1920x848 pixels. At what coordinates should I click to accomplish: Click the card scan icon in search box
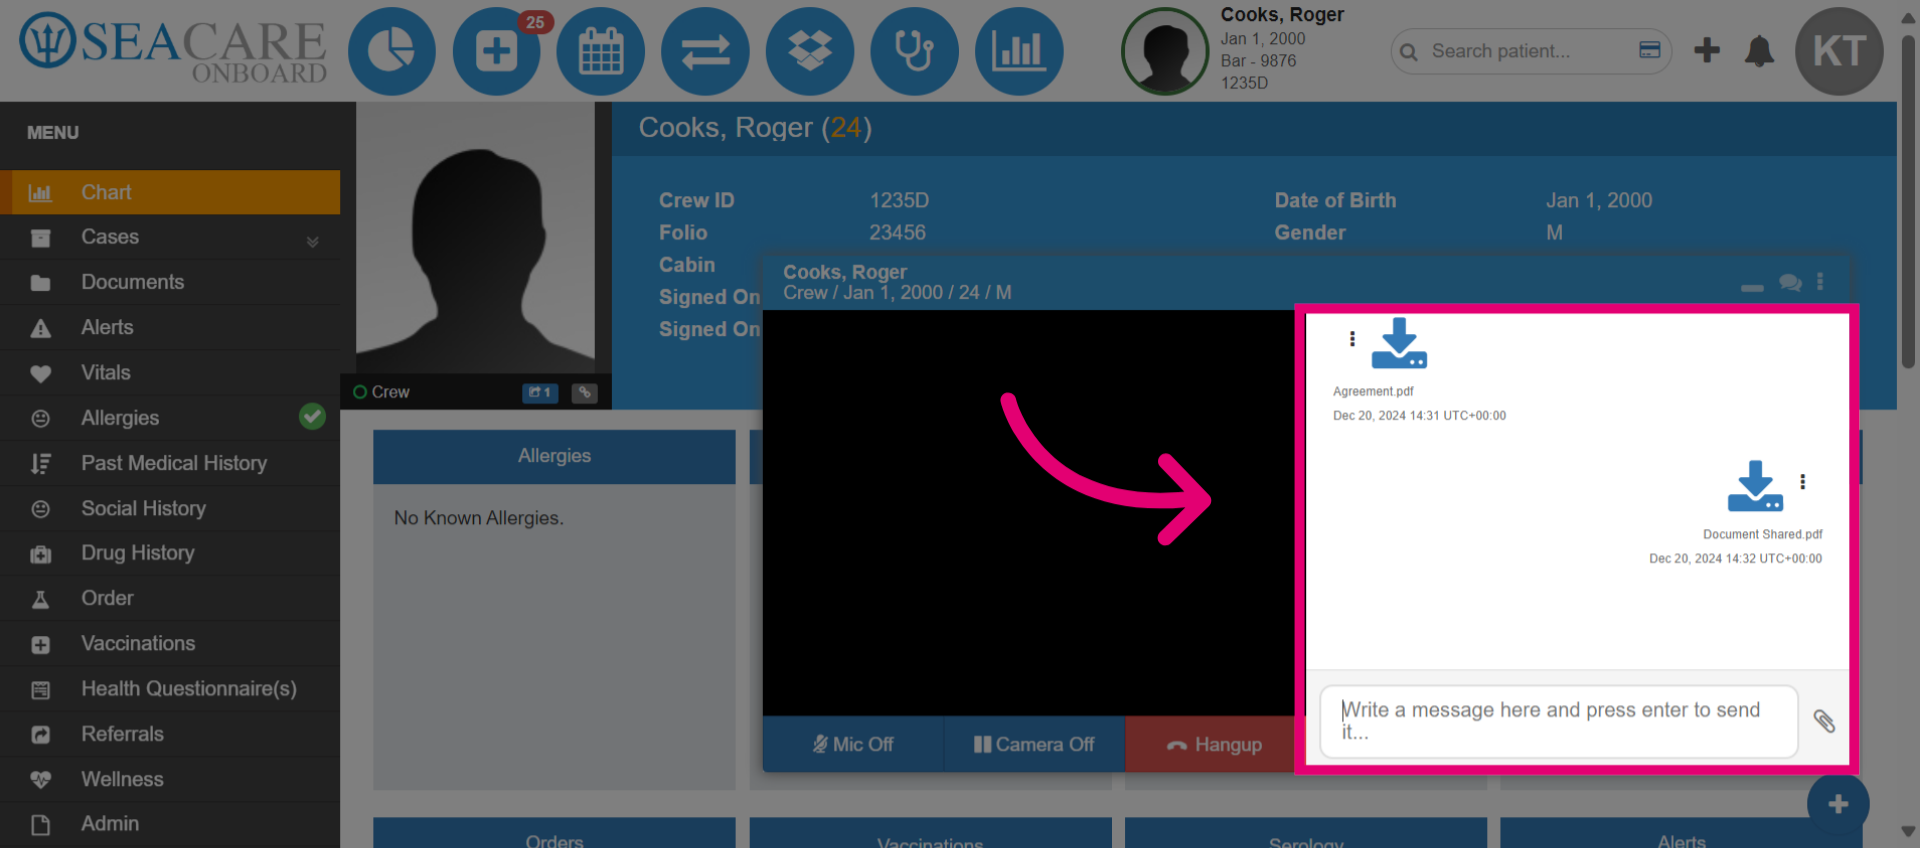click(1650, 50)
